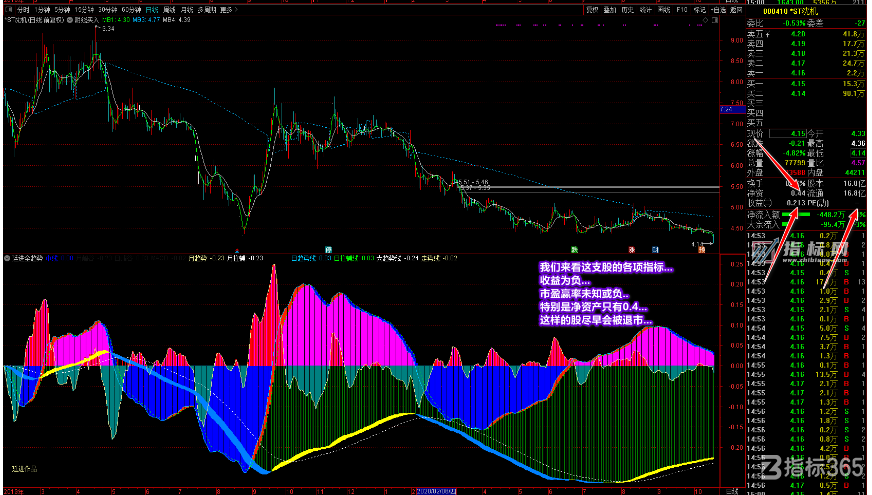Click the 卖五 price 4.20
Screen dimensions: 872x495
point(798,34)
